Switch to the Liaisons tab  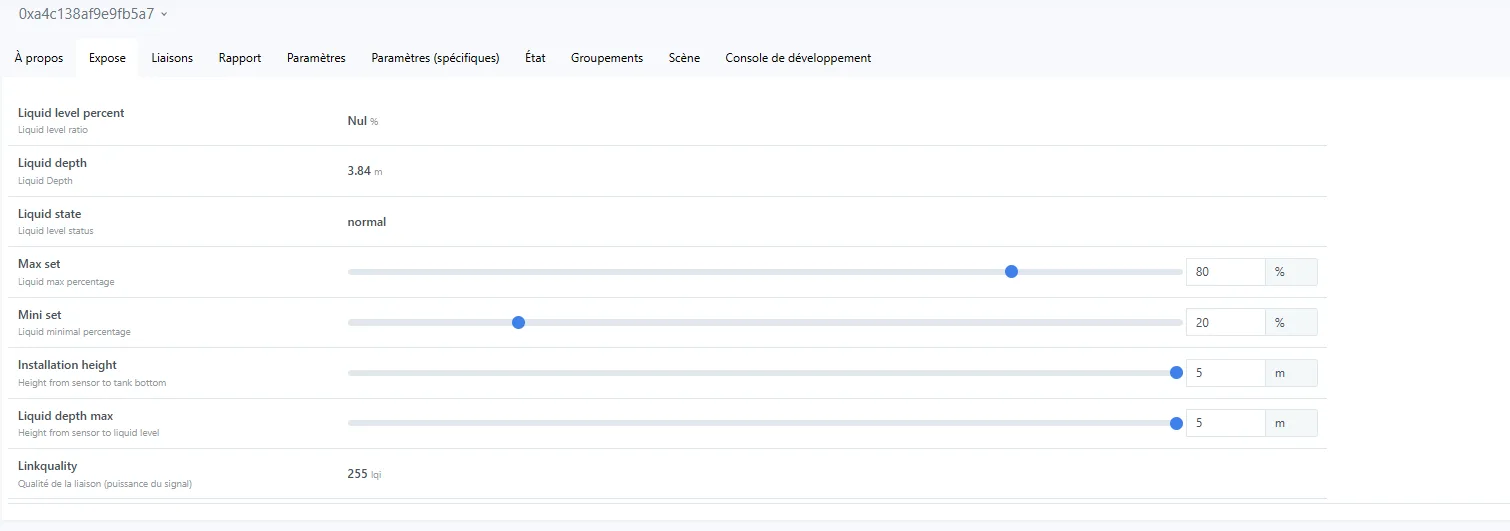(x=172, y=58)
